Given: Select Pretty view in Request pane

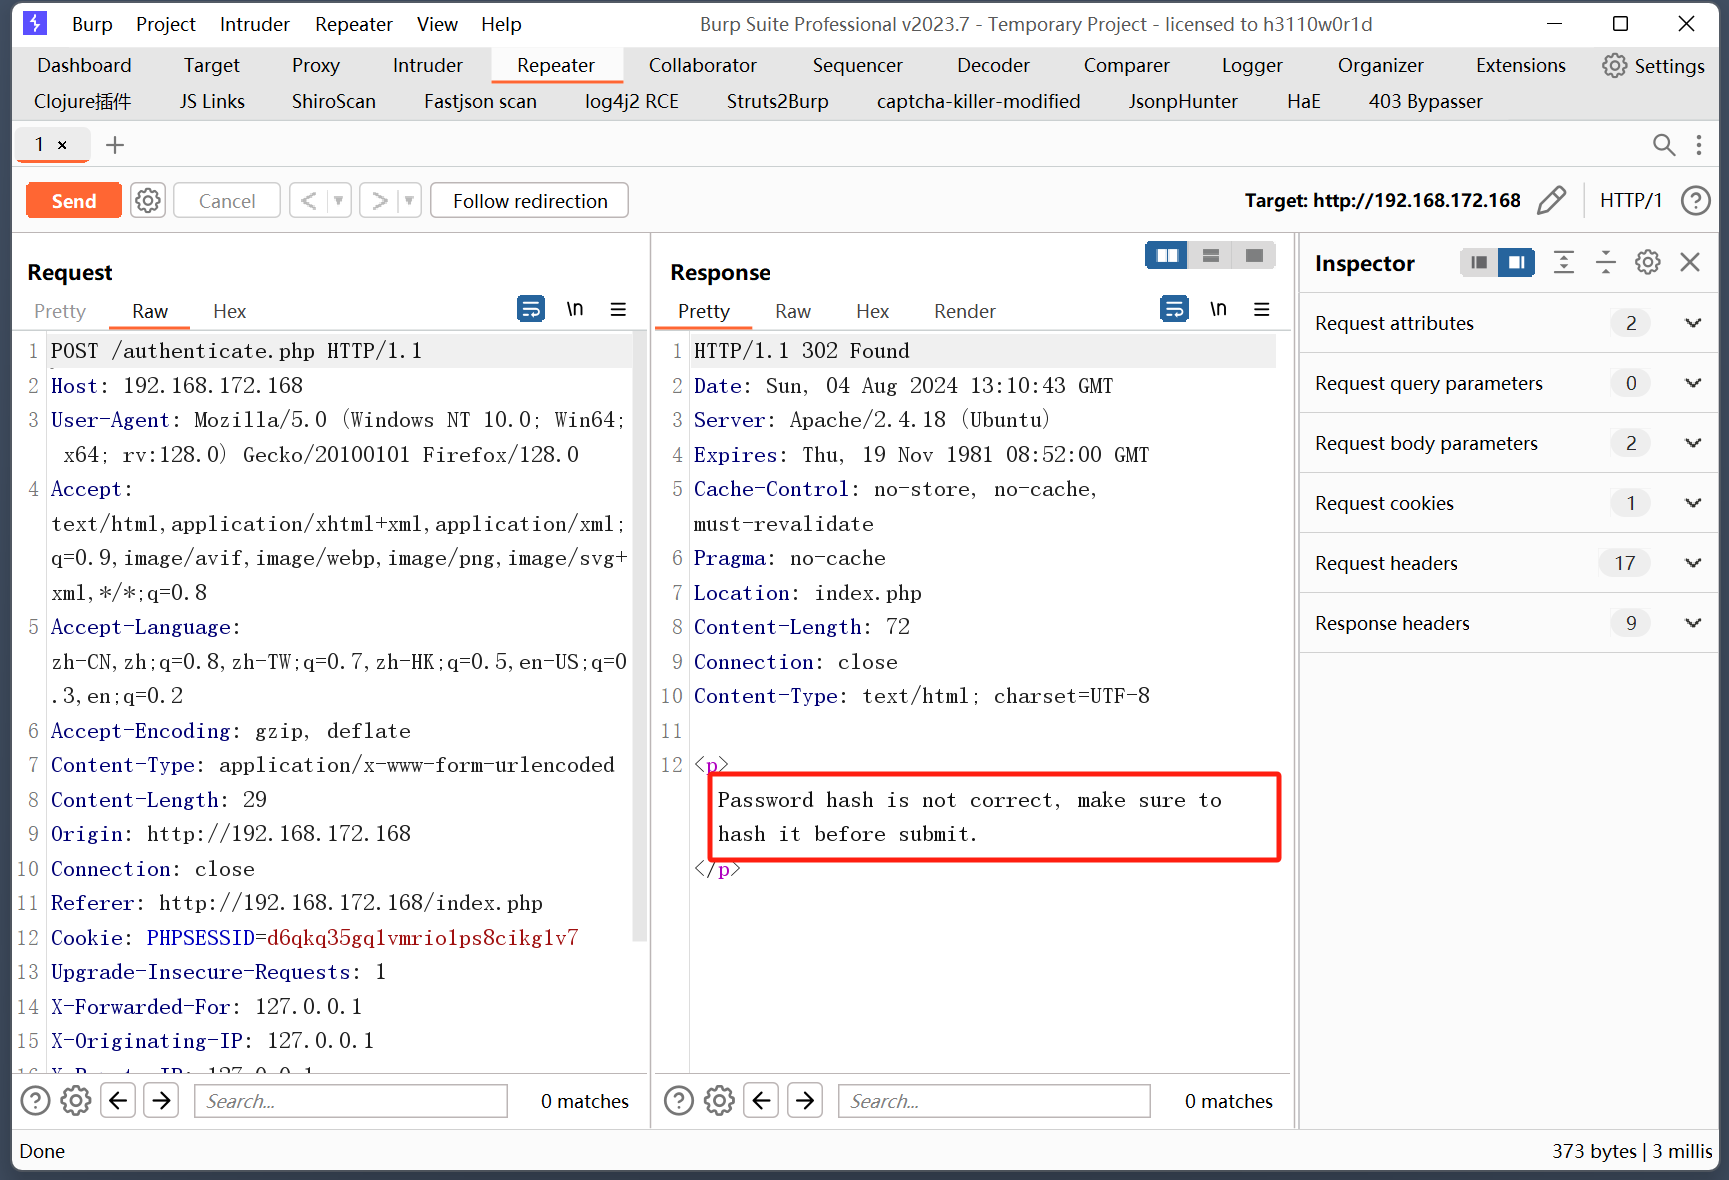Looking at the screenshot, I should coord(60,311).
